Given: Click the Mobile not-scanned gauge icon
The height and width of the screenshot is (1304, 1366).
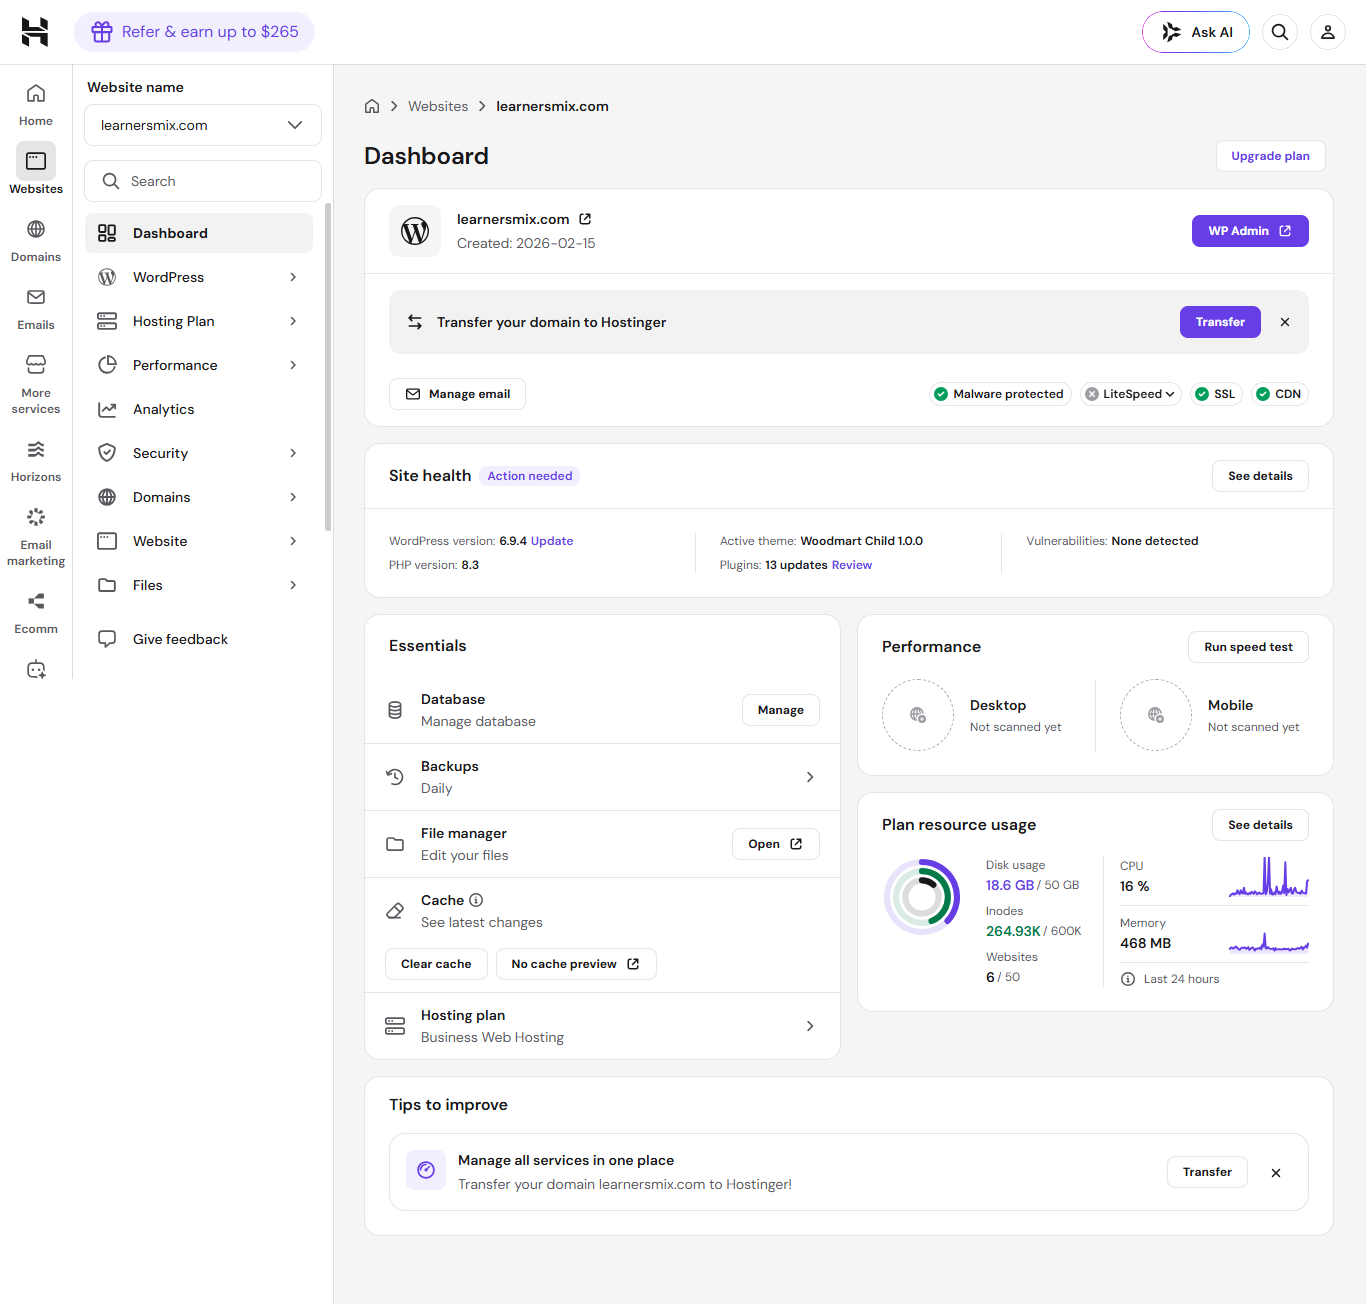Looking at the screenshot, I should point(1156,715).
